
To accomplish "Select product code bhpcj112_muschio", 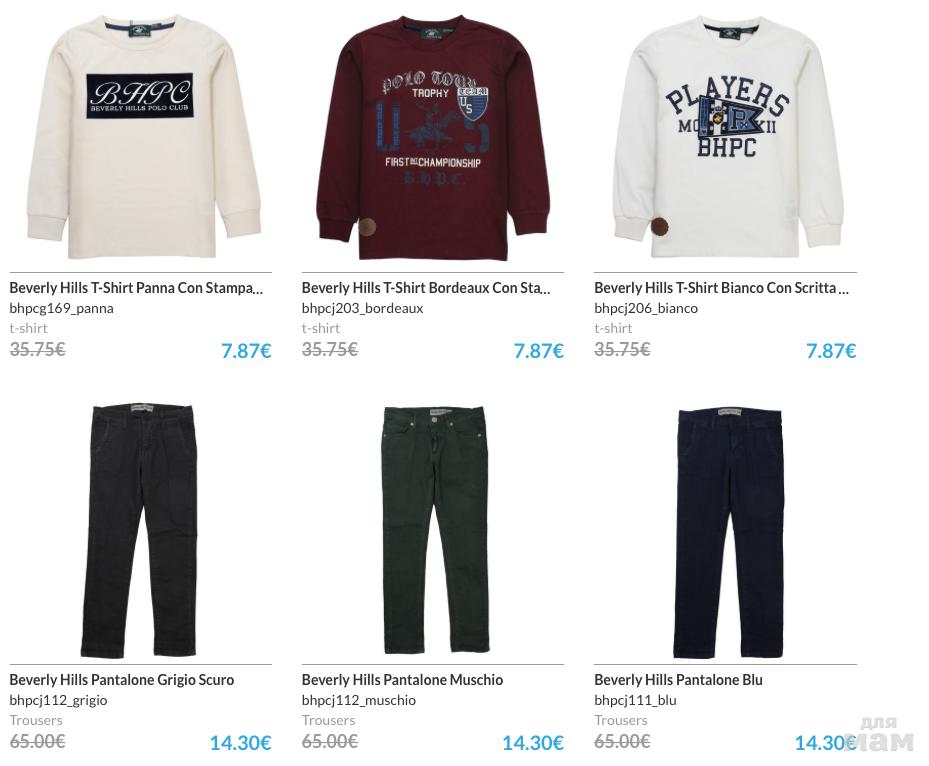I will [359, 700].
